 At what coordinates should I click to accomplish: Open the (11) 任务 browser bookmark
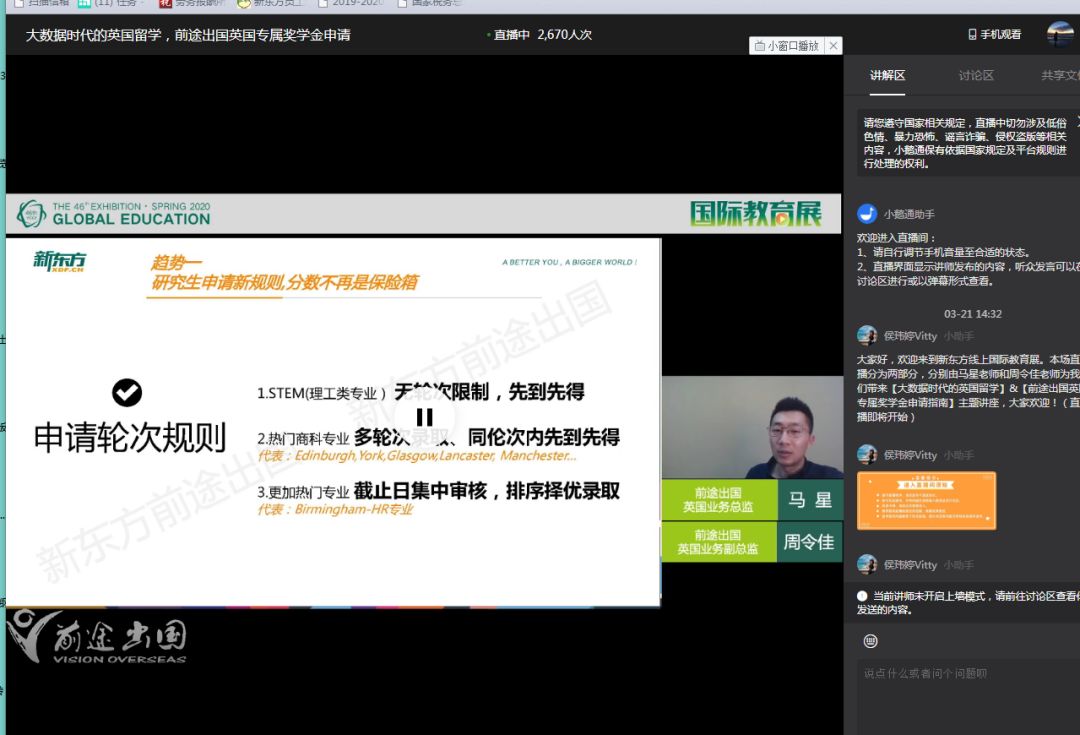[109, 3]
